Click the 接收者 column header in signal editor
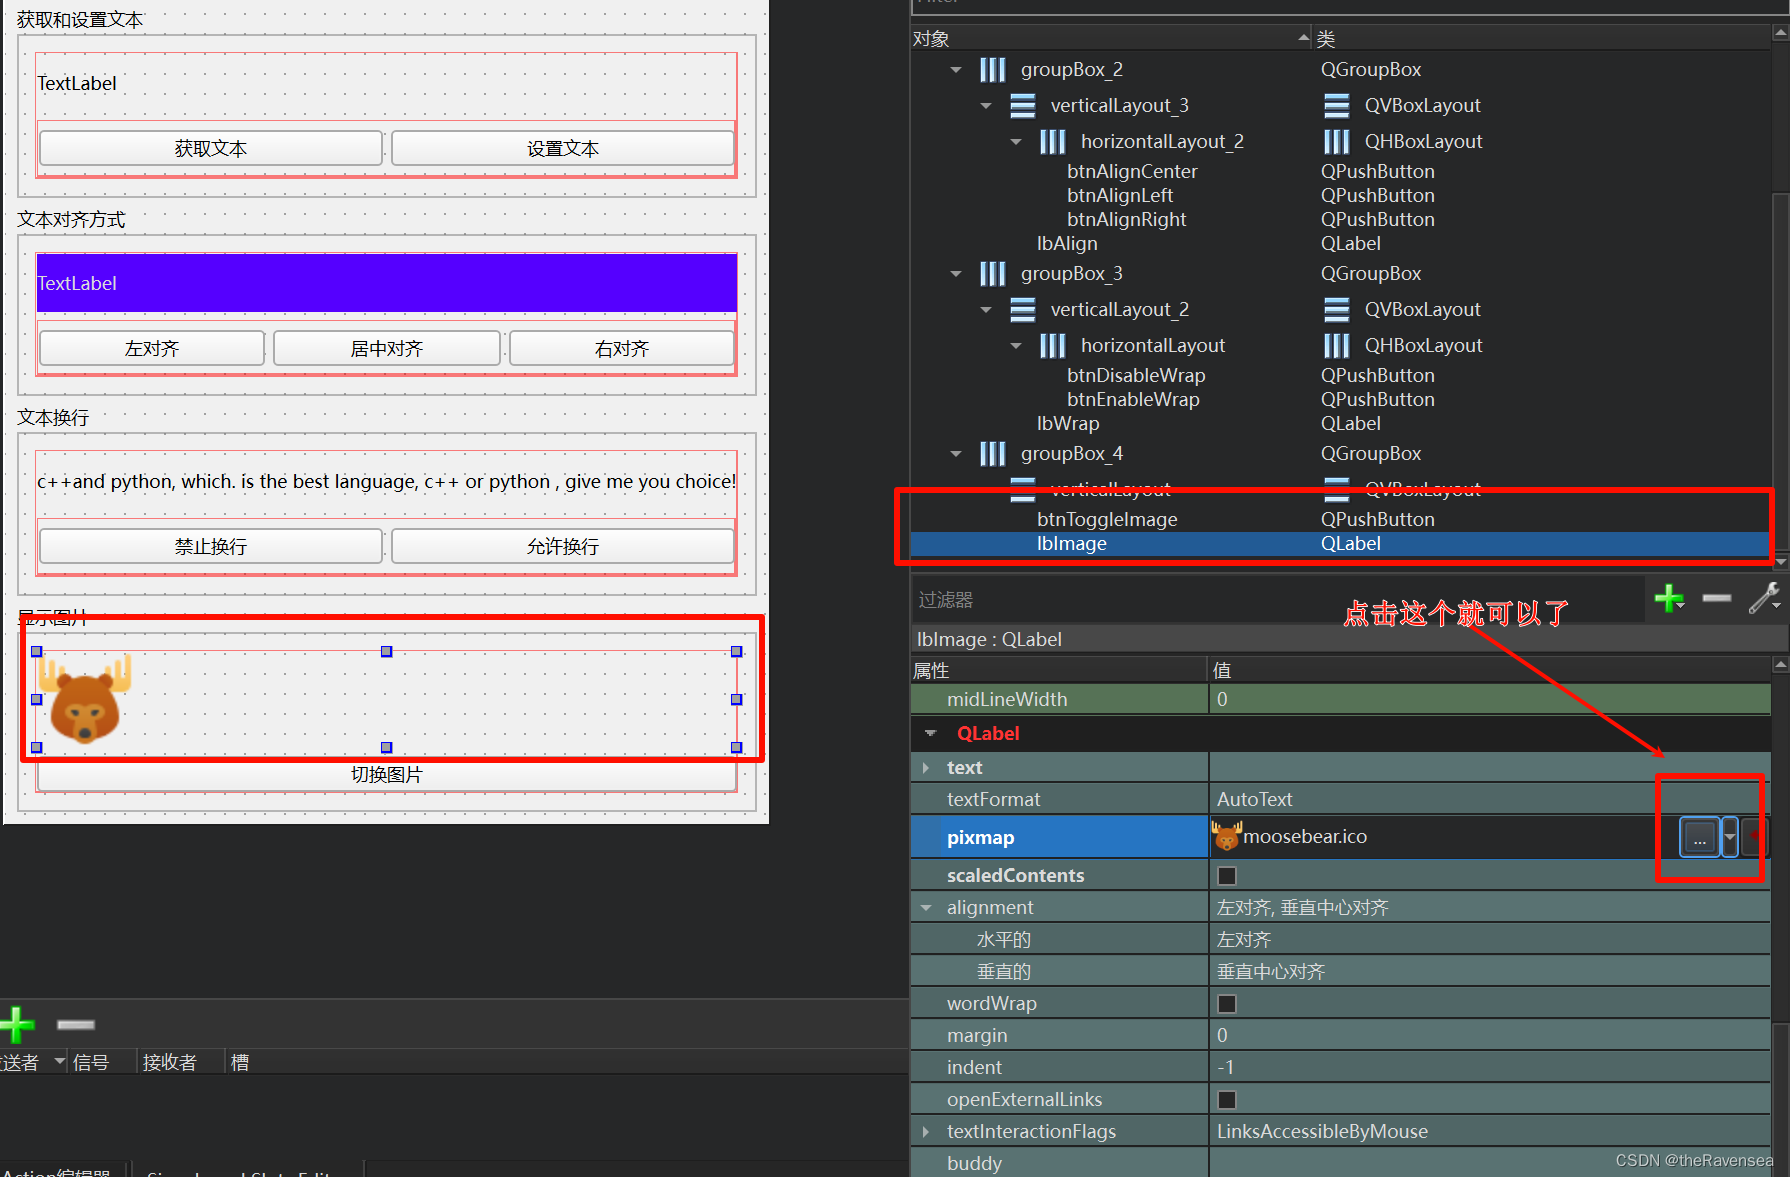This screenshot has height=1177, width=1790. coord(181,1062)
